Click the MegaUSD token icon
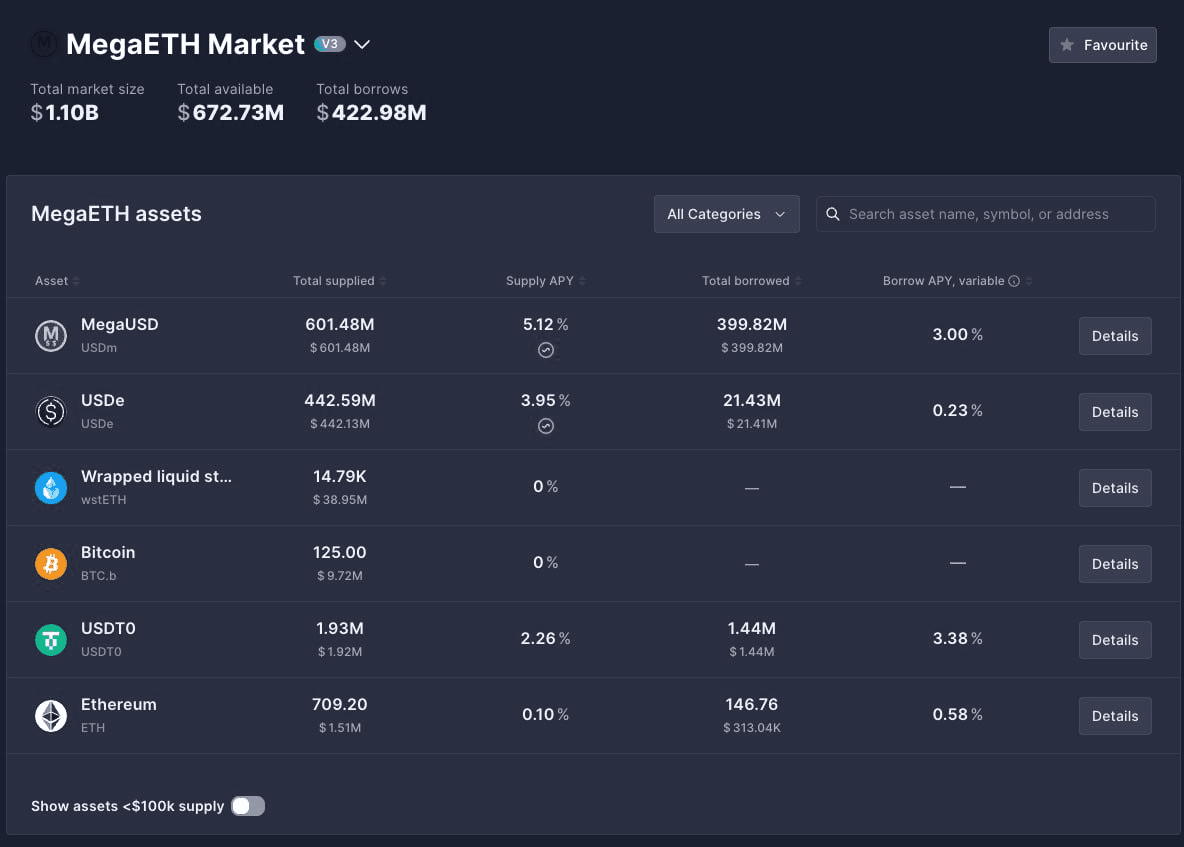Image resolution: width=1184 pixels, height=847 pixels. [51, 335]
